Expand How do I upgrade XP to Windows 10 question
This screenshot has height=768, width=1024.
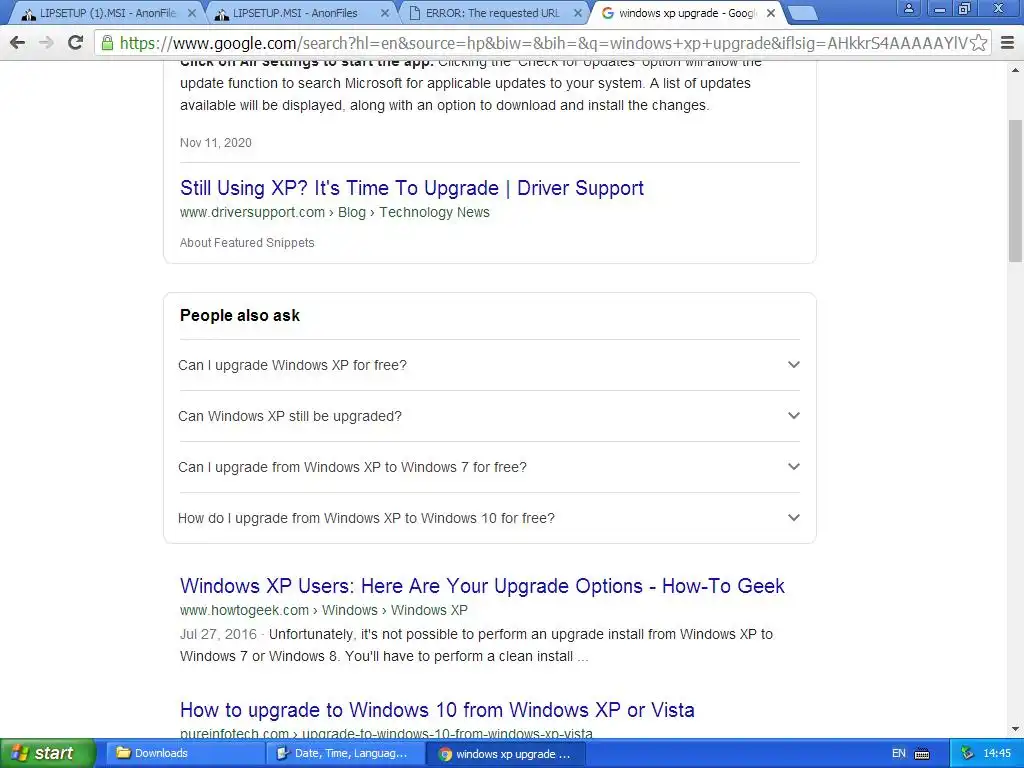(x=489, y=518)
